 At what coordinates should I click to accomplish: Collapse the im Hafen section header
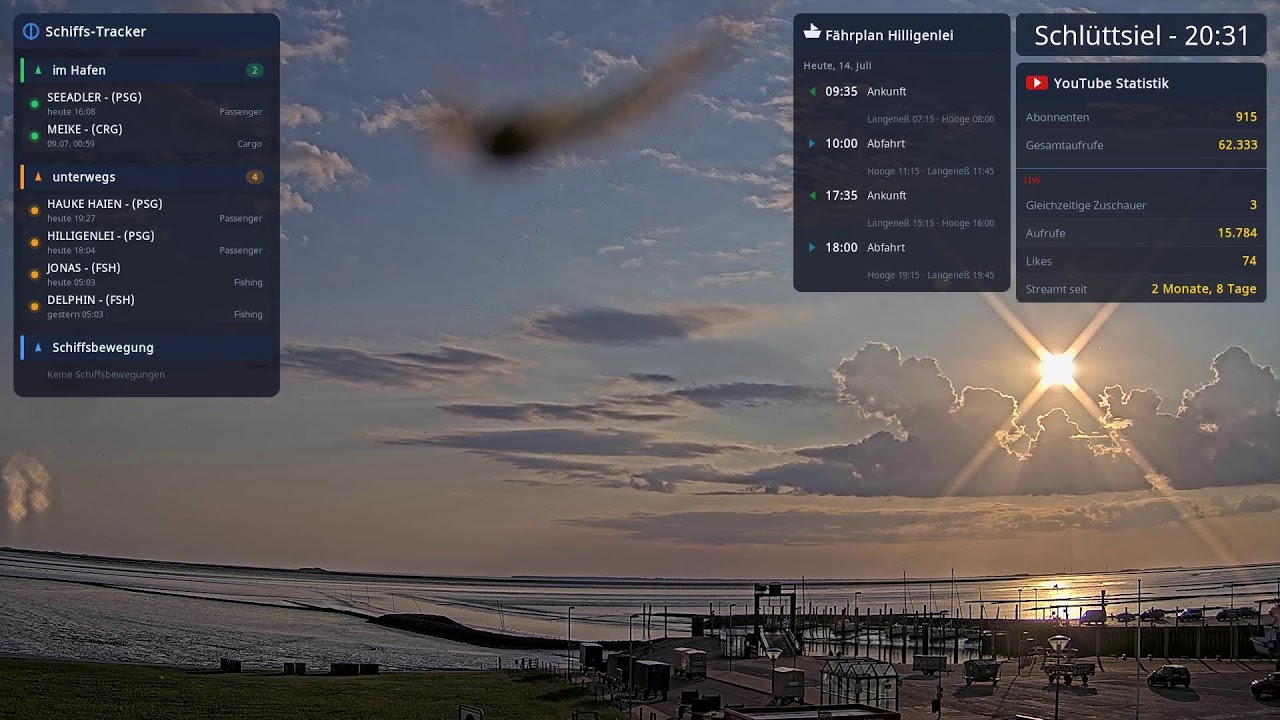pos(147,70)
